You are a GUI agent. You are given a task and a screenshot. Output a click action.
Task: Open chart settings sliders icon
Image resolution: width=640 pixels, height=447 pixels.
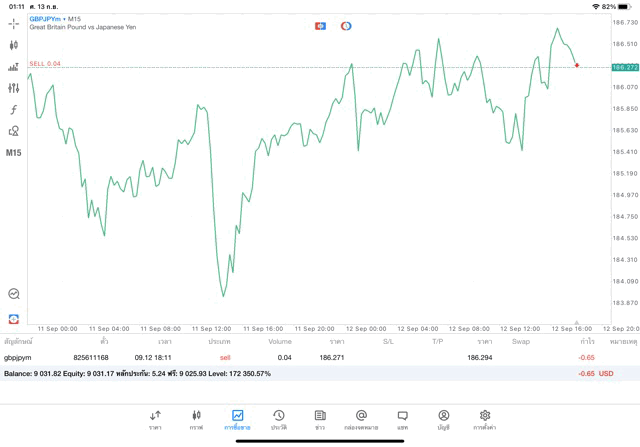click(14, 88)
